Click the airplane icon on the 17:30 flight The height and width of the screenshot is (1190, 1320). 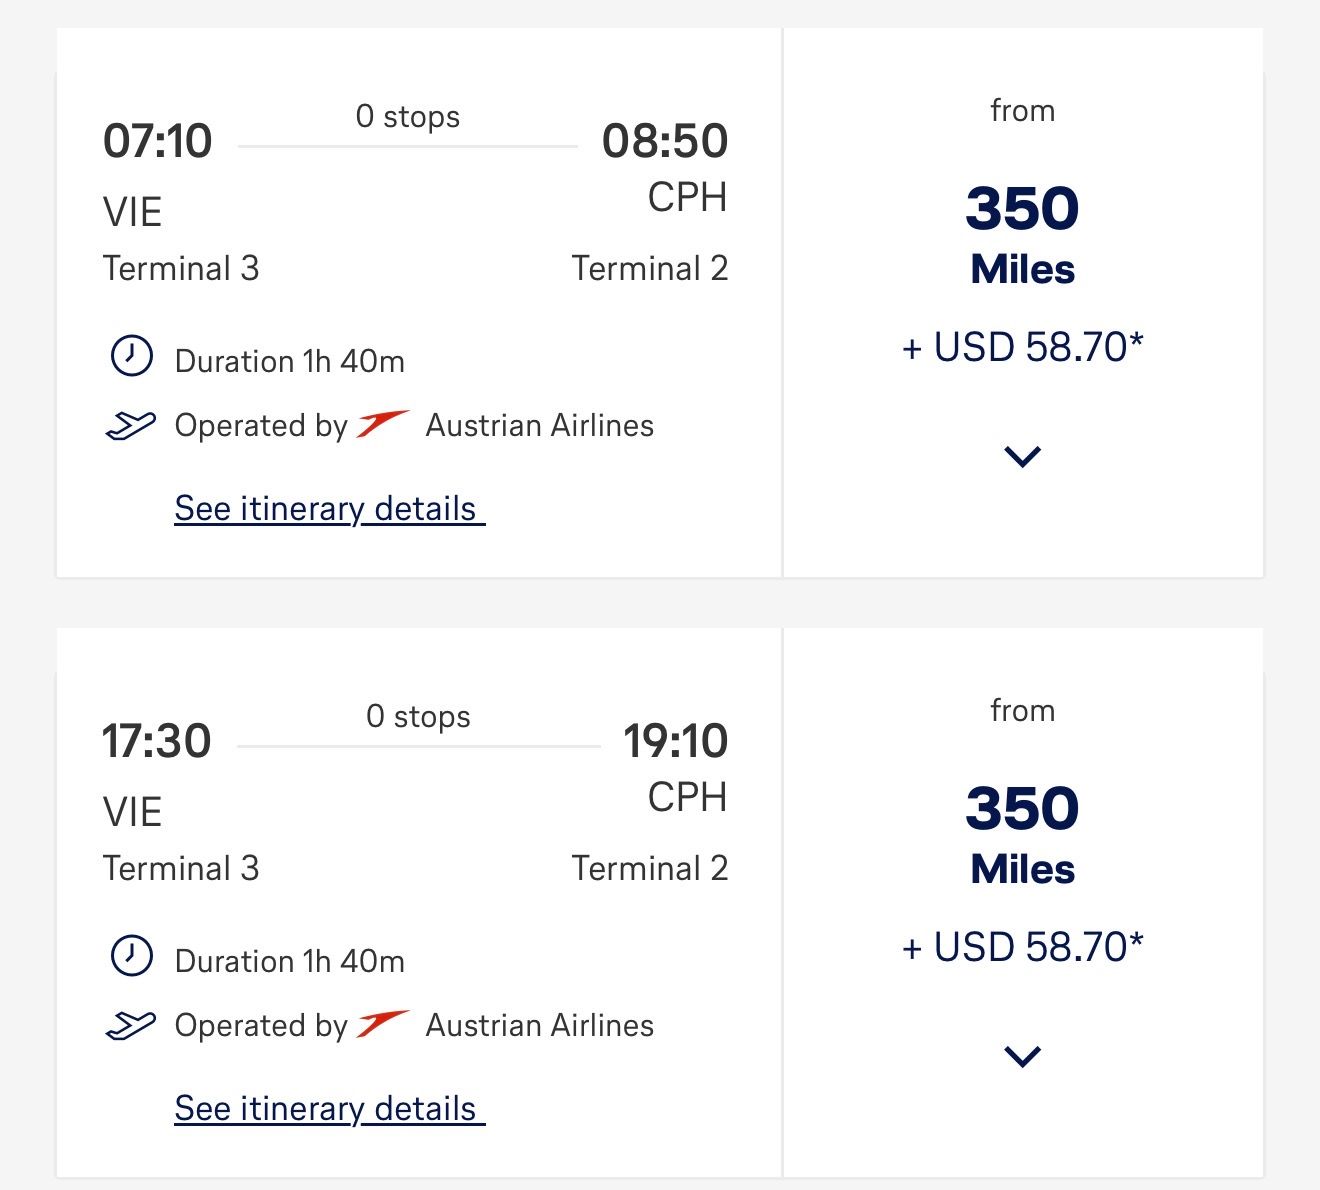click(131, 1026)
